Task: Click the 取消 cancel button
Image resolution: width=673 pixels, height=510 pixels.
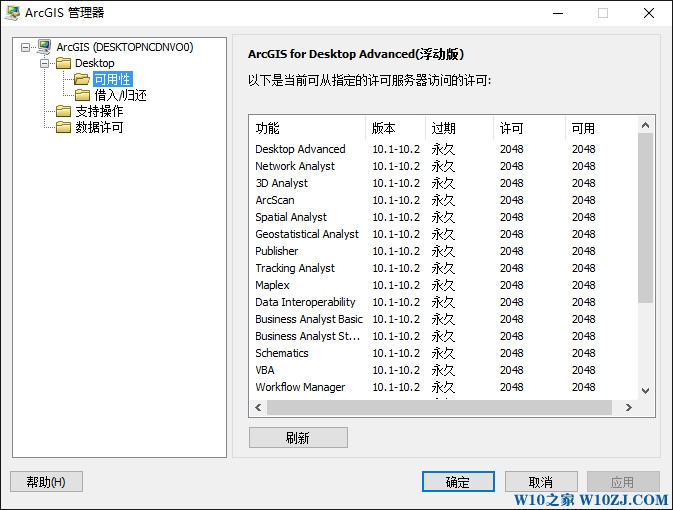Action: click(x=541, y=482)
